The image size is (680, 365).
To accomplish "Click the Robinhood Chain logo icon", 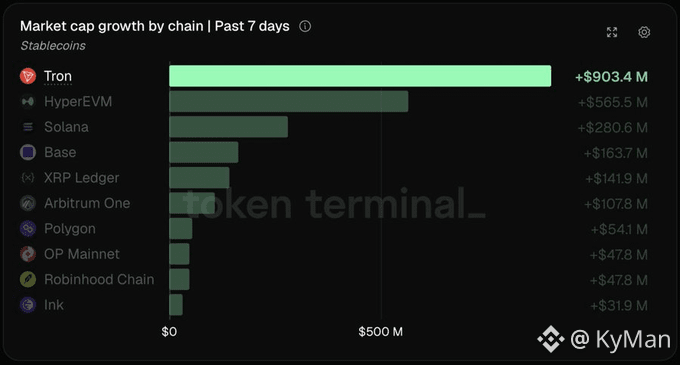I will tap(28, 279).
